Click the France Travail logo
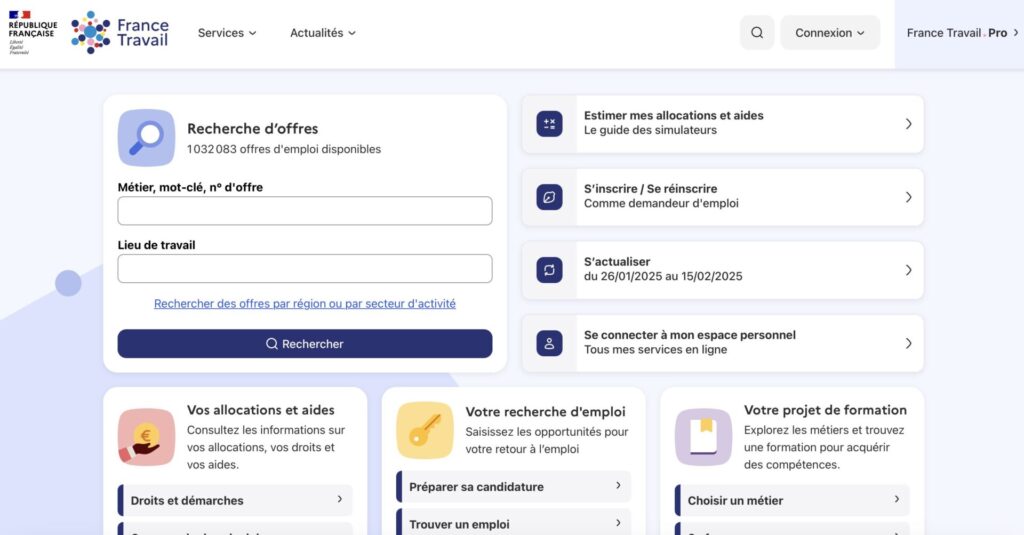 [120, 32]
